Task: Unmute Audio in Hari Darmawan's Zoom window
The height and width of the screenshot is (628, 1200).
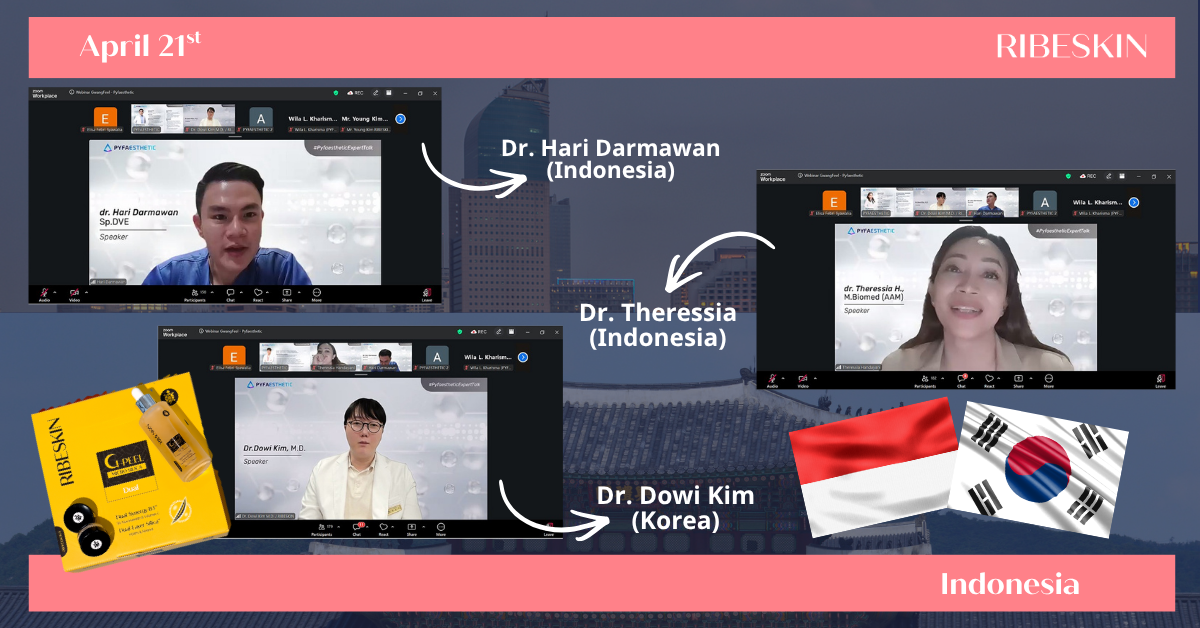Action: click(x=44, y=293)
